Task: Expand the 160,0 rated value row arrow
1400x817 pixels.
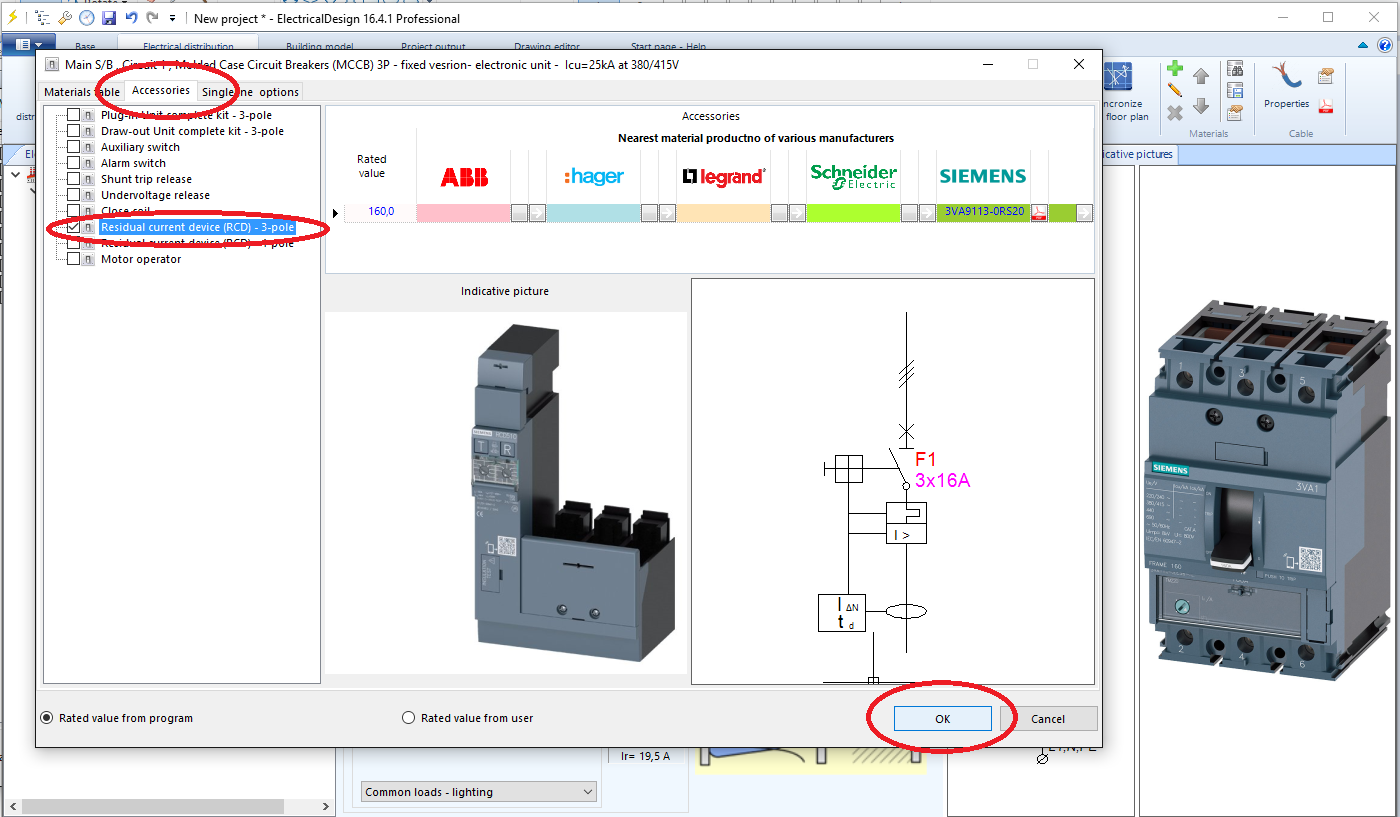Action: [x=336, y=212]
